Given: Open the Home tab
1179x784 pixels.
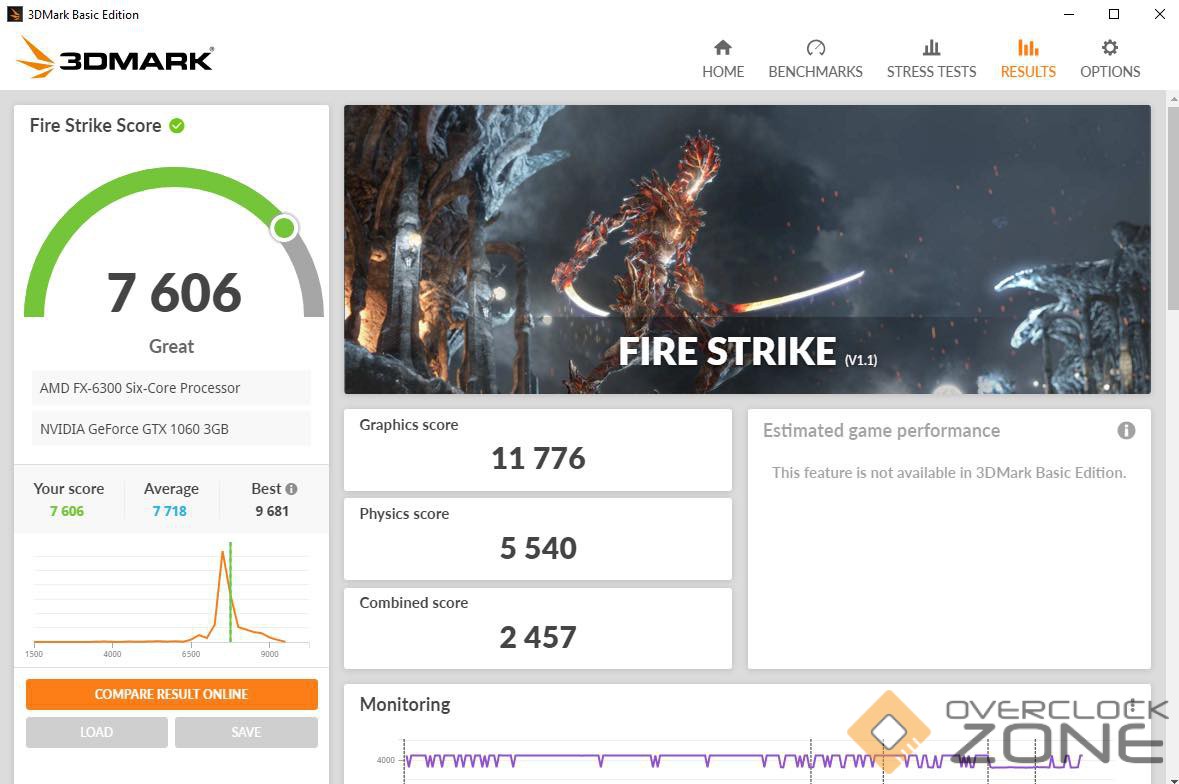Looking at the screenshot, I should pos(723,59).
